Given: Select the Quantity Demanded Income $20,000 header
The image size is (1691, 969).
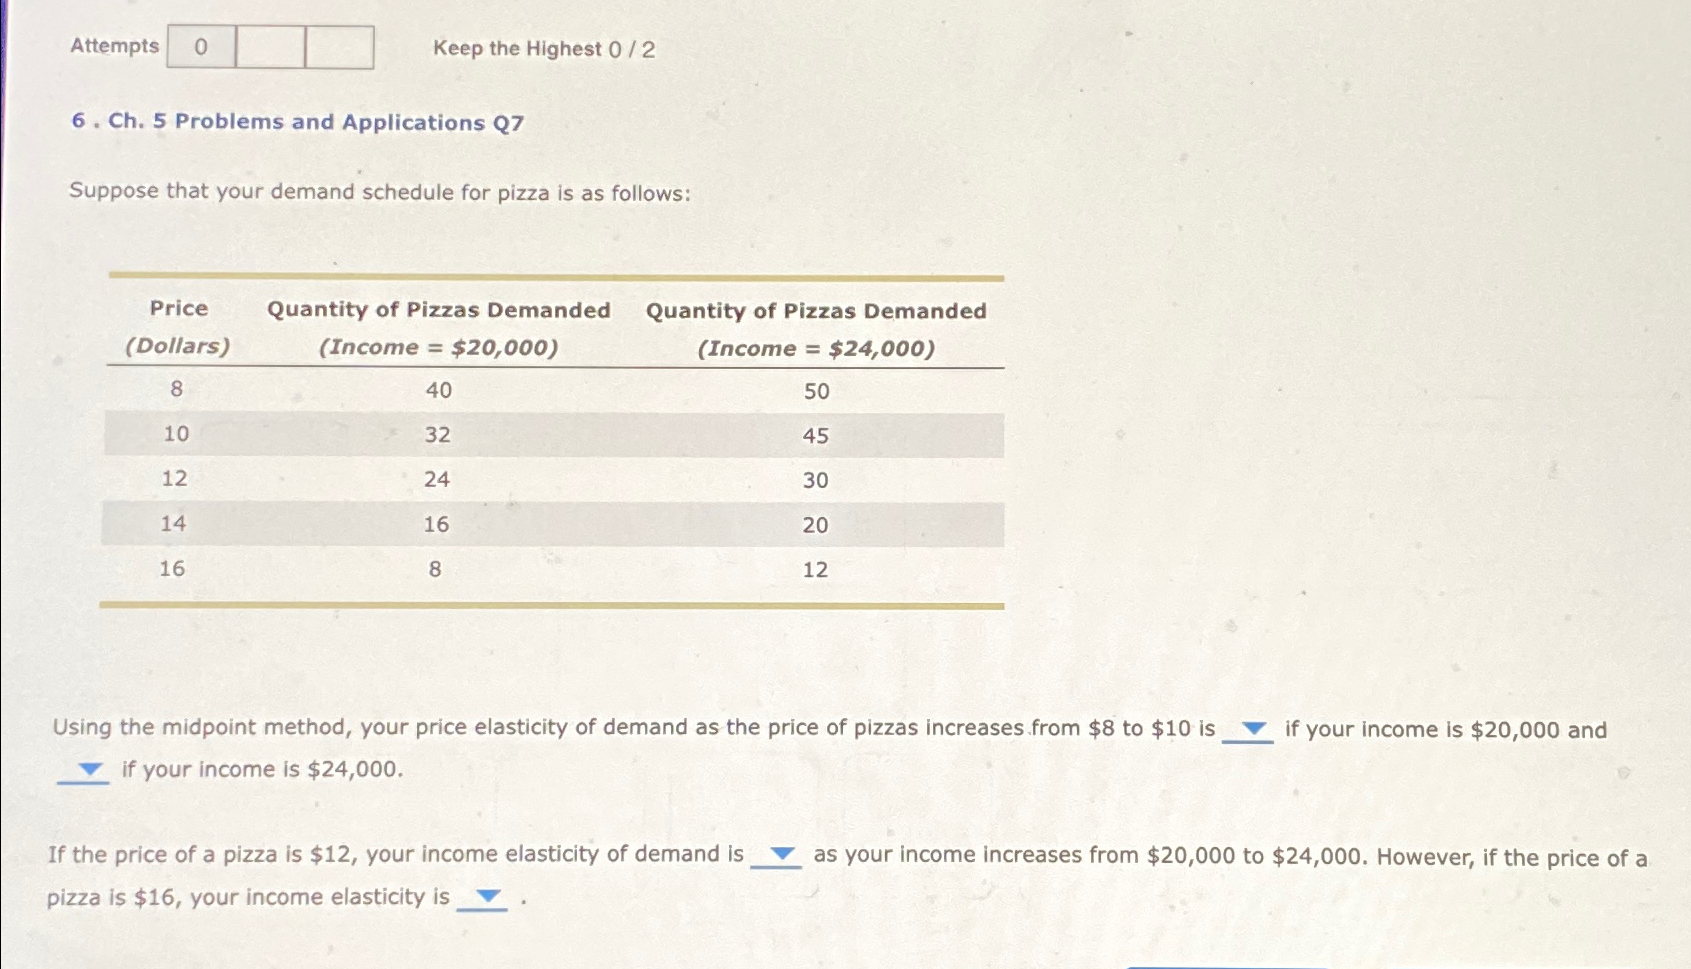Looking at the screenshot, I should (x=438, y=327).
